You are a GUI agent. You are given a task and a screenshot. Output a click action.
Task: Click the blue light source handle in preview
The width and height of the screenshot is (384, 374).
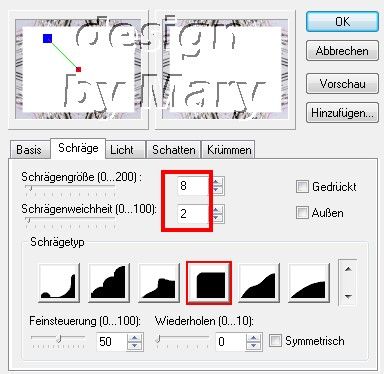(47, 38)
